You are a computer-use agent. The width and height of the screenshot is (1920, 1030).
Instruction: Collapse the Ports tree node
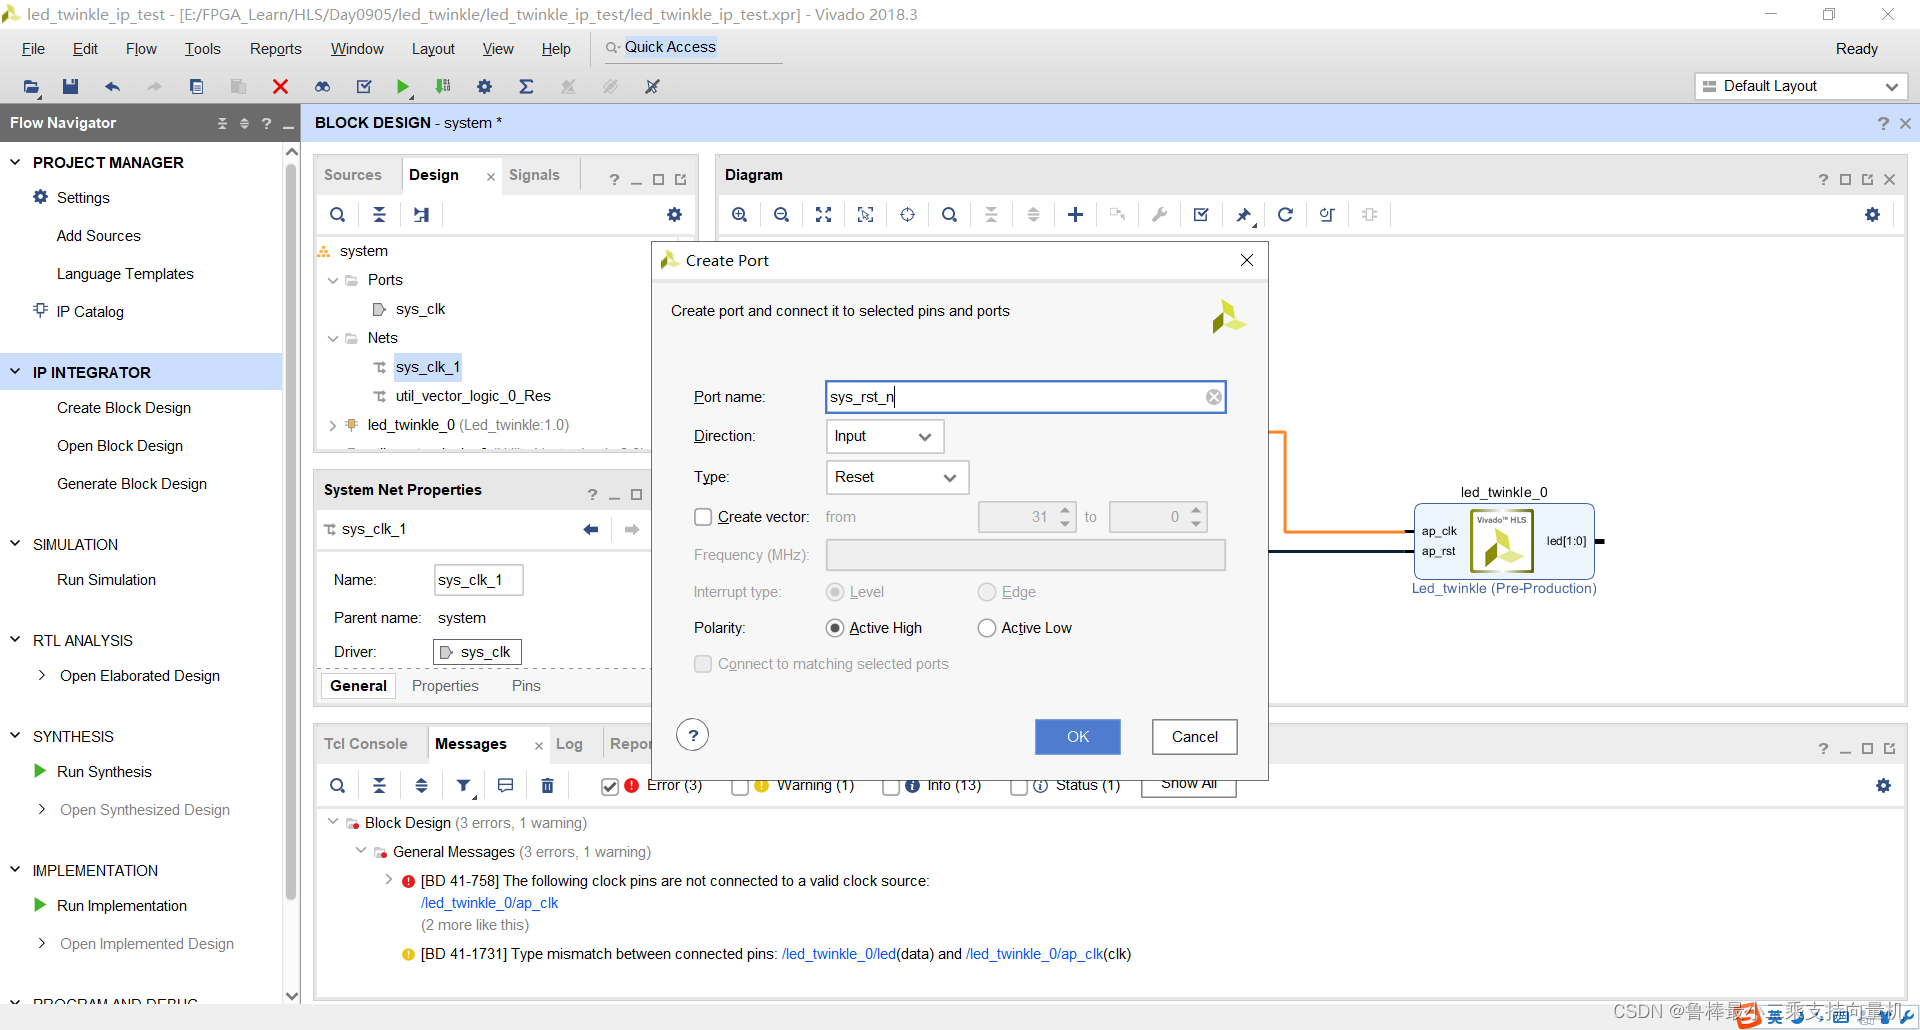tap(333, 280)
